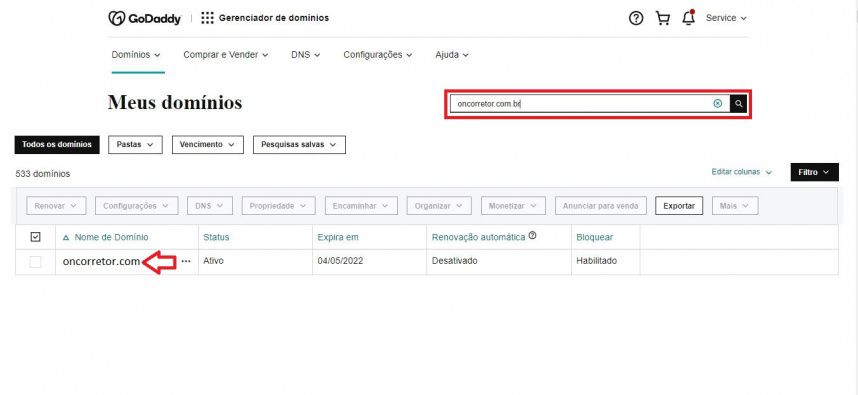858x395 pixels.
Task: Open the Configurações navigation menu
Action: click(x=378, y=55)
